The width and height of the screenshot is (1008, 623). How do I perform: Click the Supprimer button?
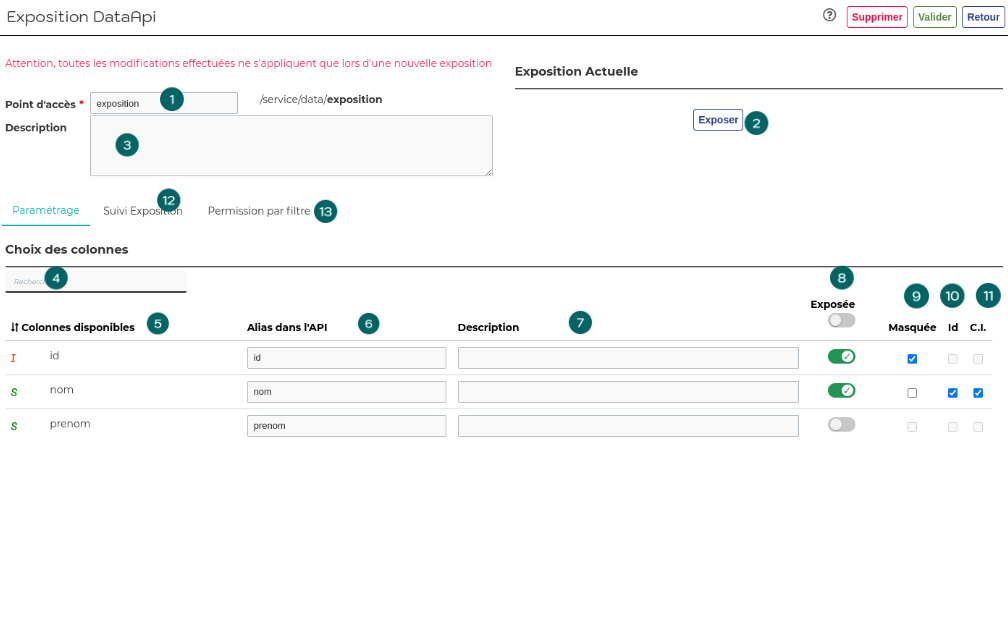point(876,16)
